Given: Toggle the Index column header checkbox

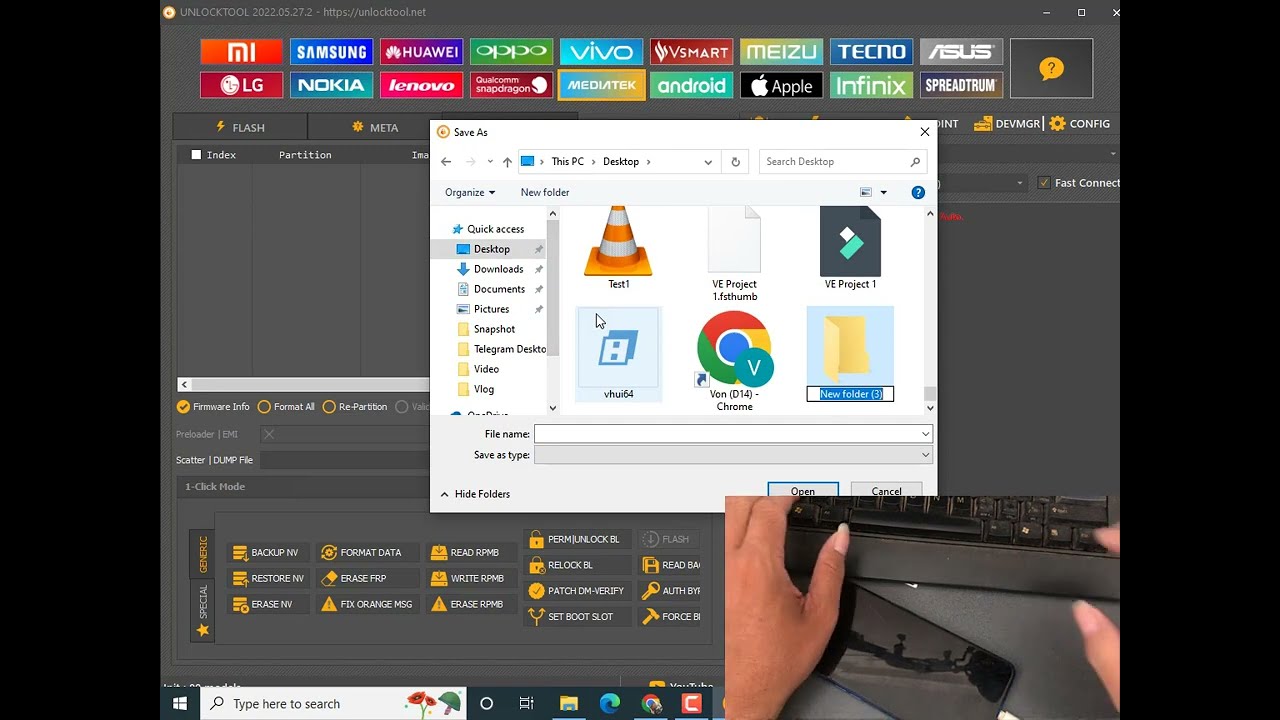Looking at the screenshot, I should click(x=196, y=155).
